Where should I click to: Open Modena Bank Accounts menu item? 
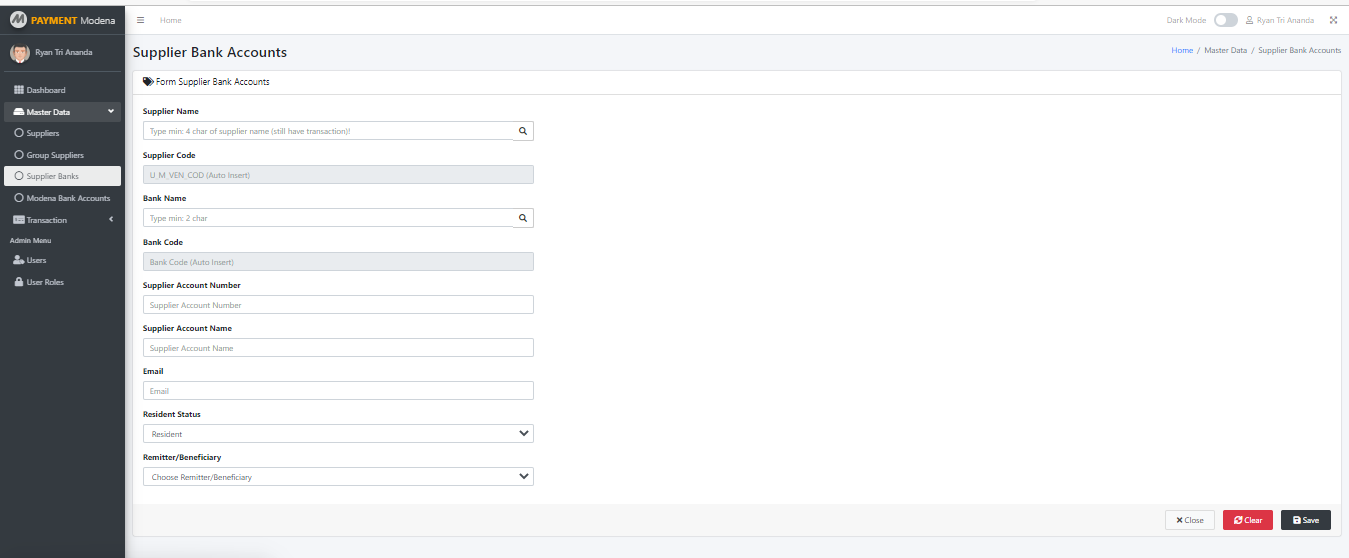68,198
